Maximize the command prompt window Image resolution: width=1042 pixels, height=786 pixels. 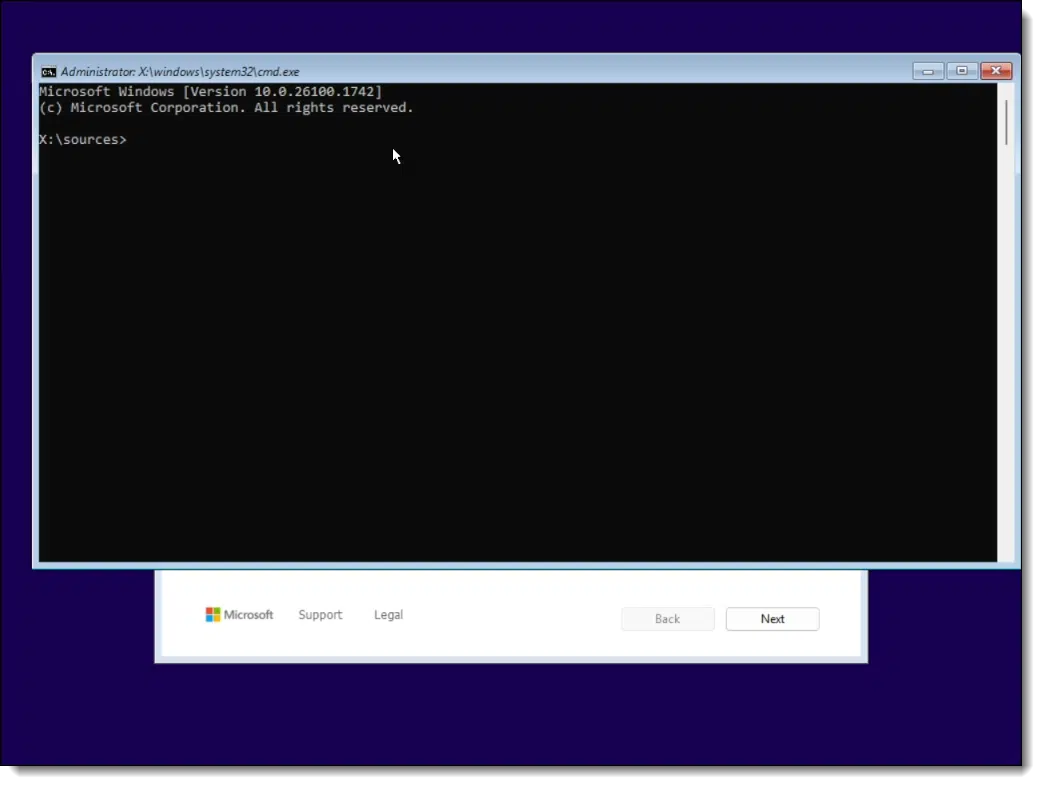coord(962,70)
